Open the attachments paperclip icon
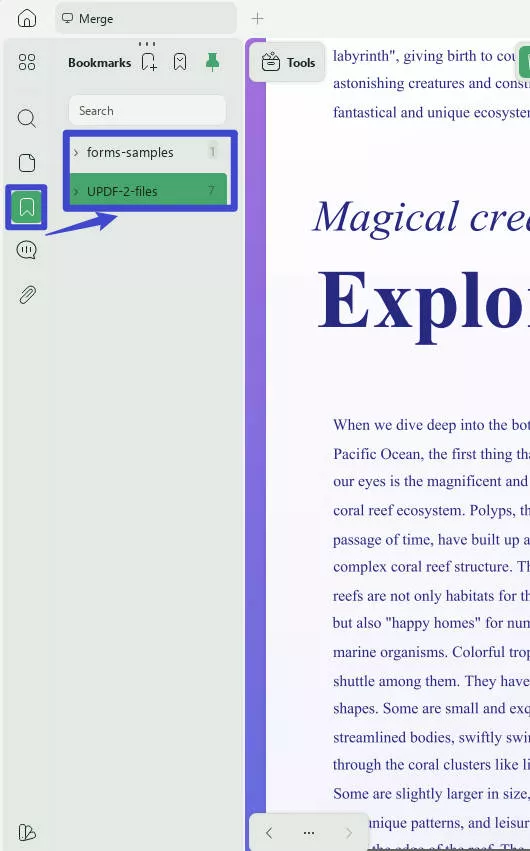 (x=27, y=295)
